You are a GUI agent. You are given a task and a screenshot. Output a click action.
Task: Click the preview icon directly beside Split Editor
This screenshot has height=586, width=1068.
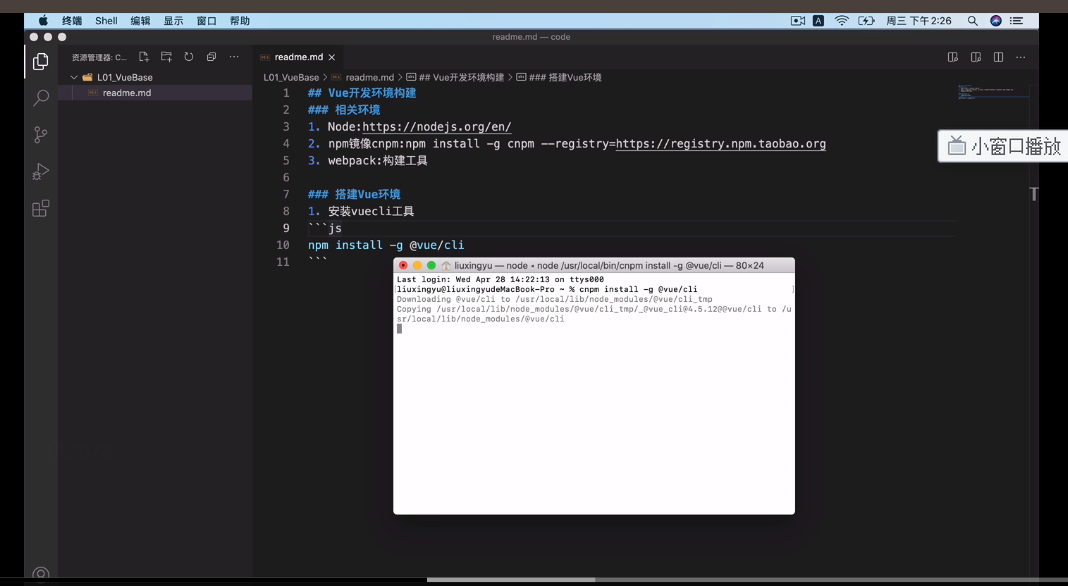point(976,57)
